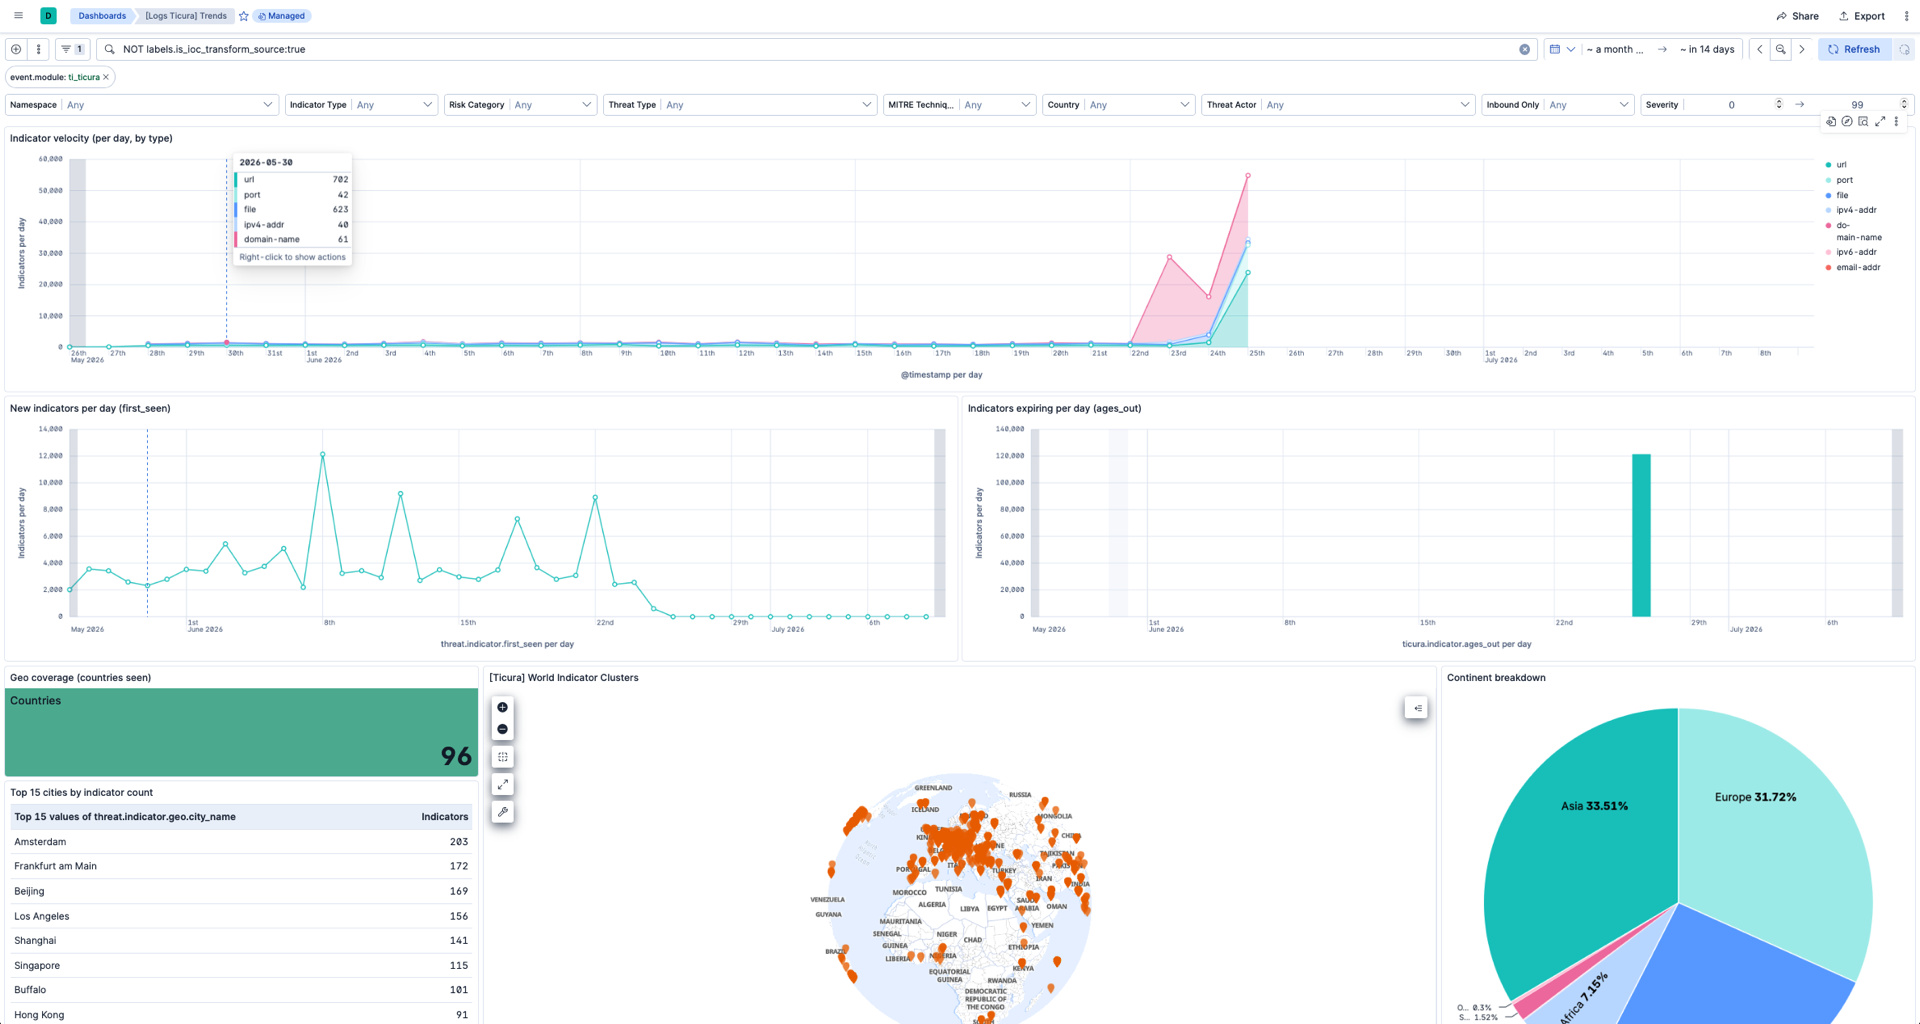1920x1024 pixels.
Task: Click the compass explore icon on velocity panel
Action: pos(1847,122)
